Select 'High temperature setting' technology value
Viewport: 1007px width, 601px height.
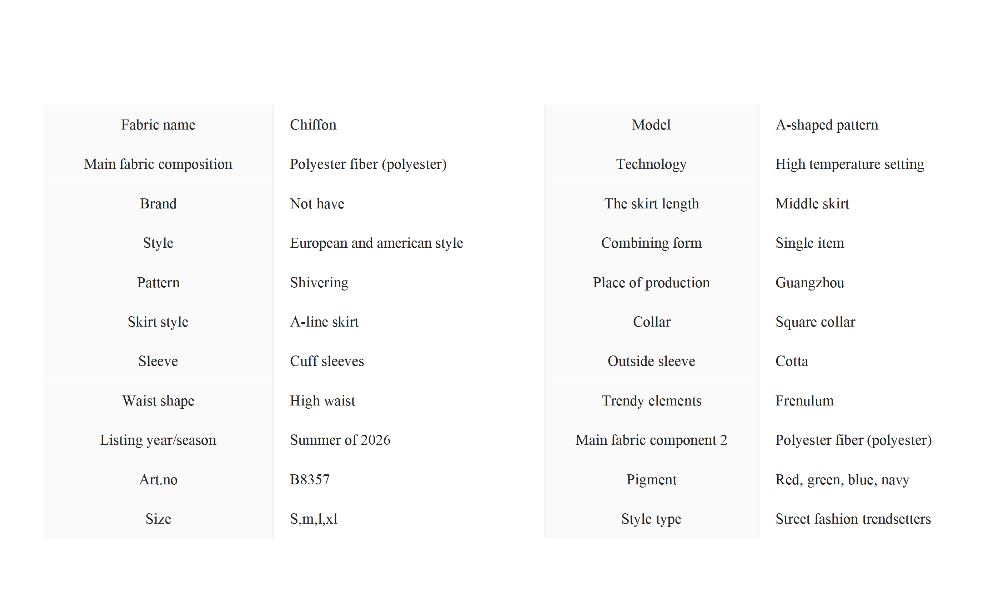click(x=849, y=164)
